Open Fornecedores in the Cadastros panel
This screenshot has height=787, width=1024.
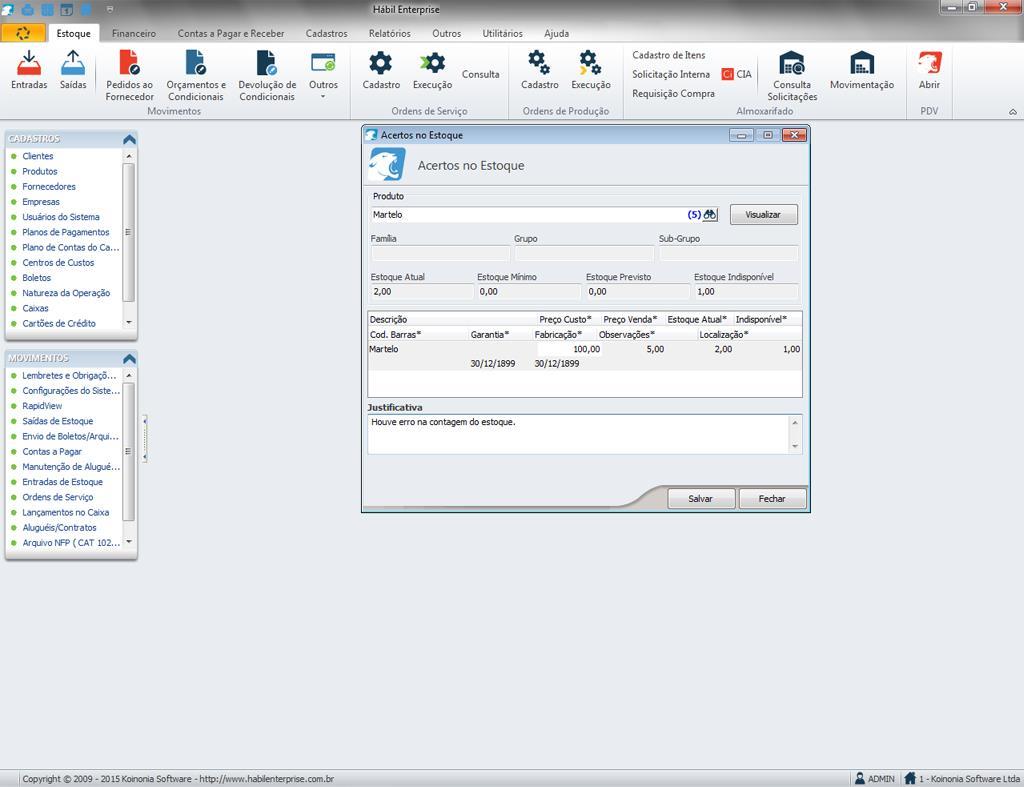coord(49,187)
